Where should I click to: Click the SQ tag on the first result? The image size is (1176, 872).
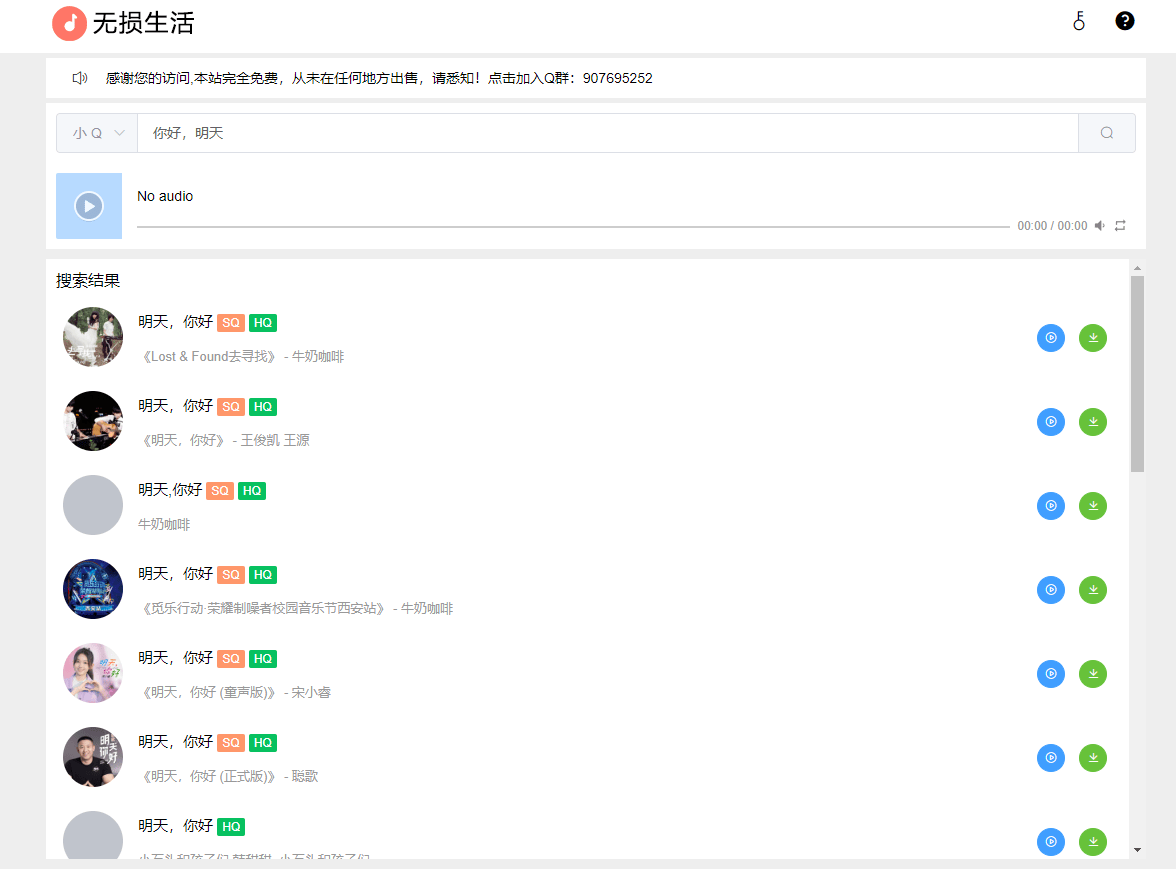(x=230, y=322)
